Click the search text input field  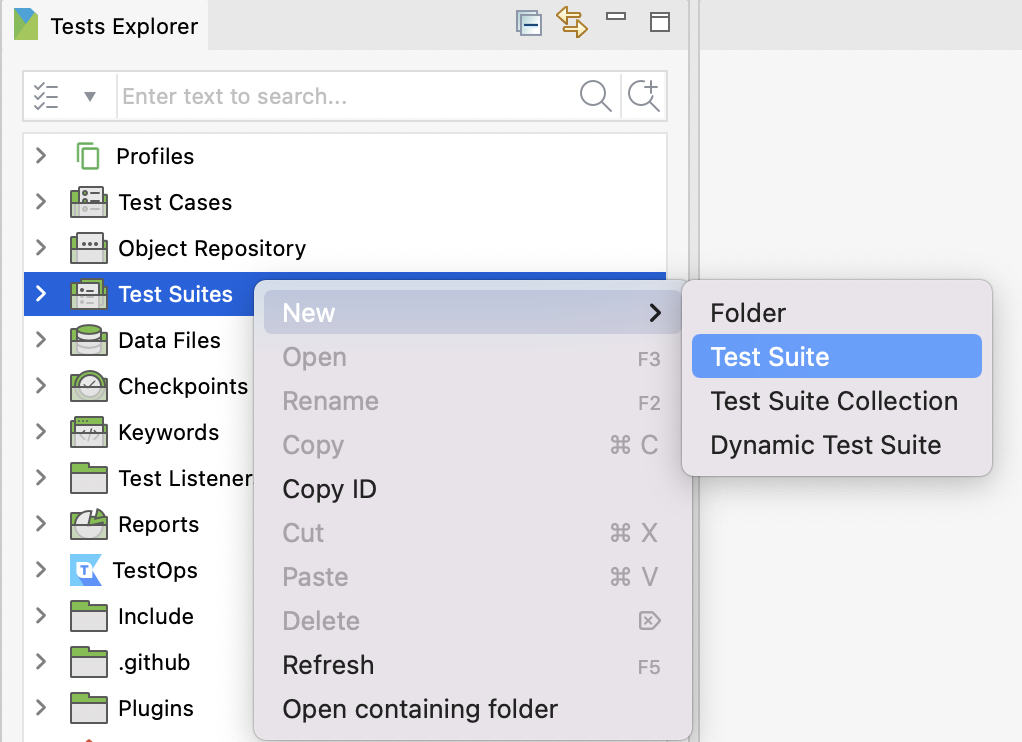pos(345,97)
